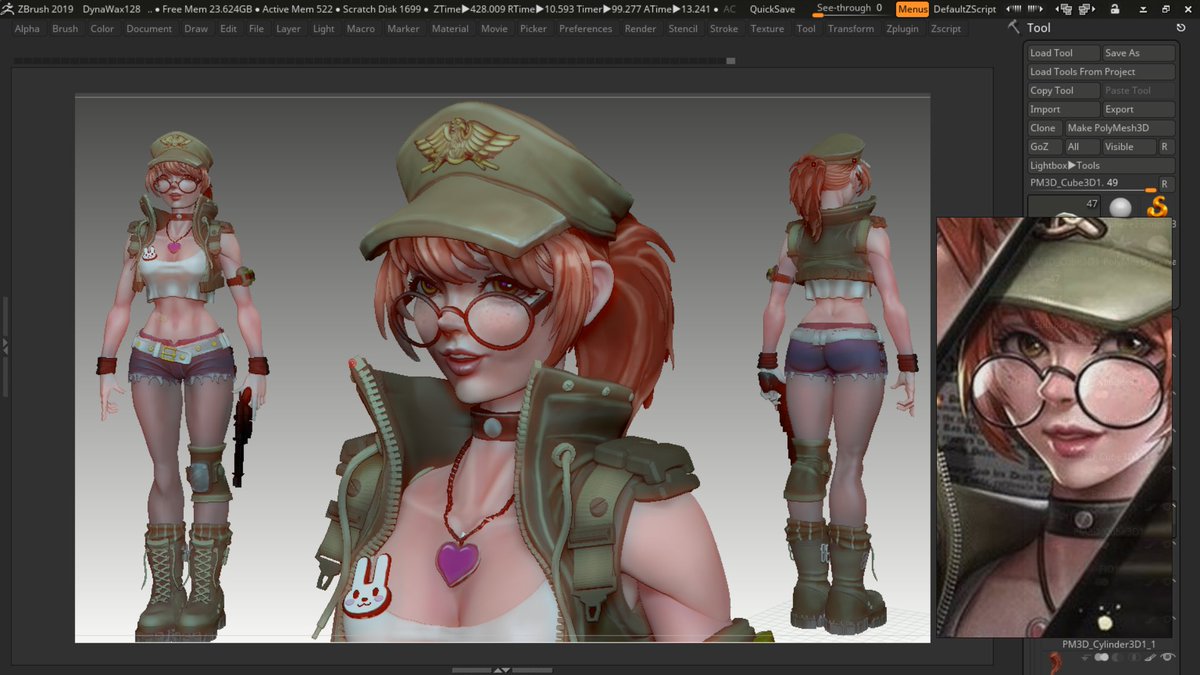The image size is (1200, 675).
Task: Open the Document menu
Action: (x=149, y=29)
